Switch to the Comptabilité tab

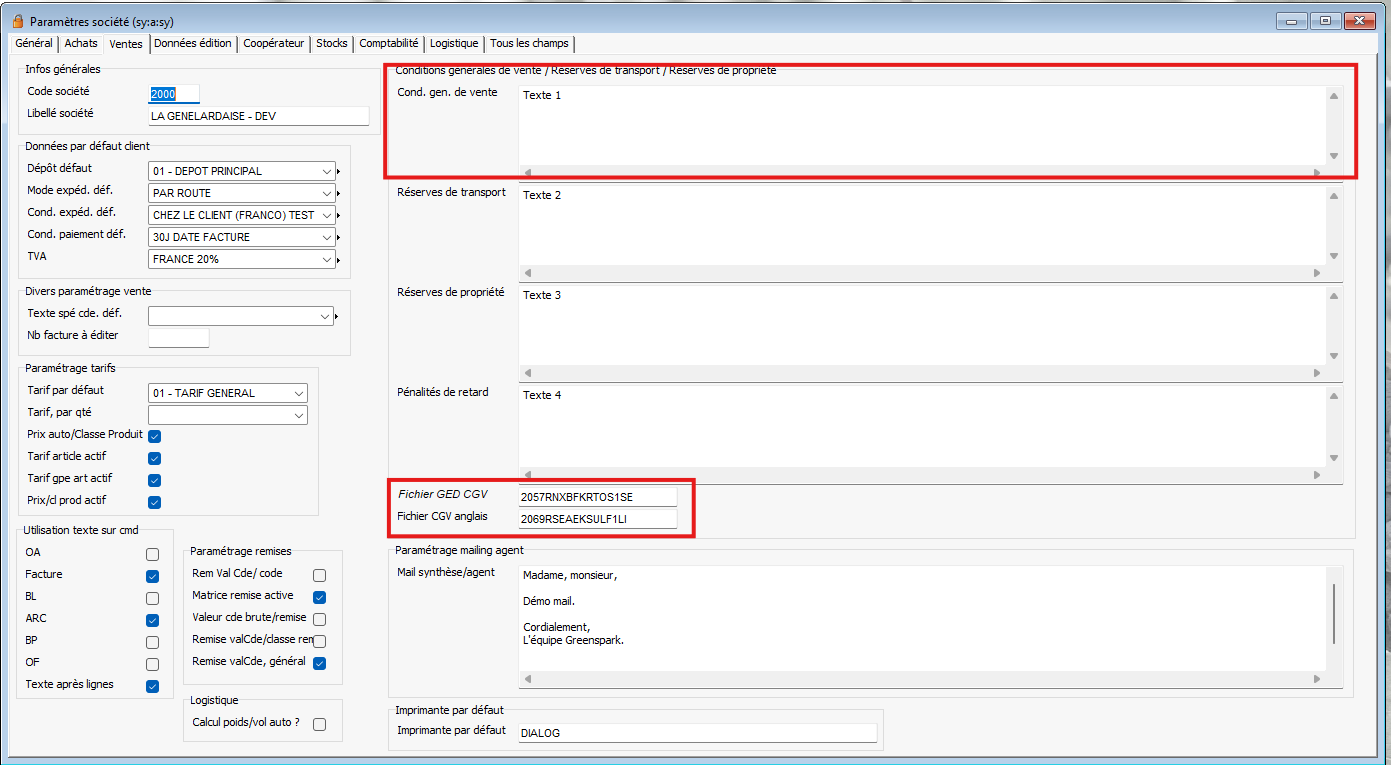[388, 44]
